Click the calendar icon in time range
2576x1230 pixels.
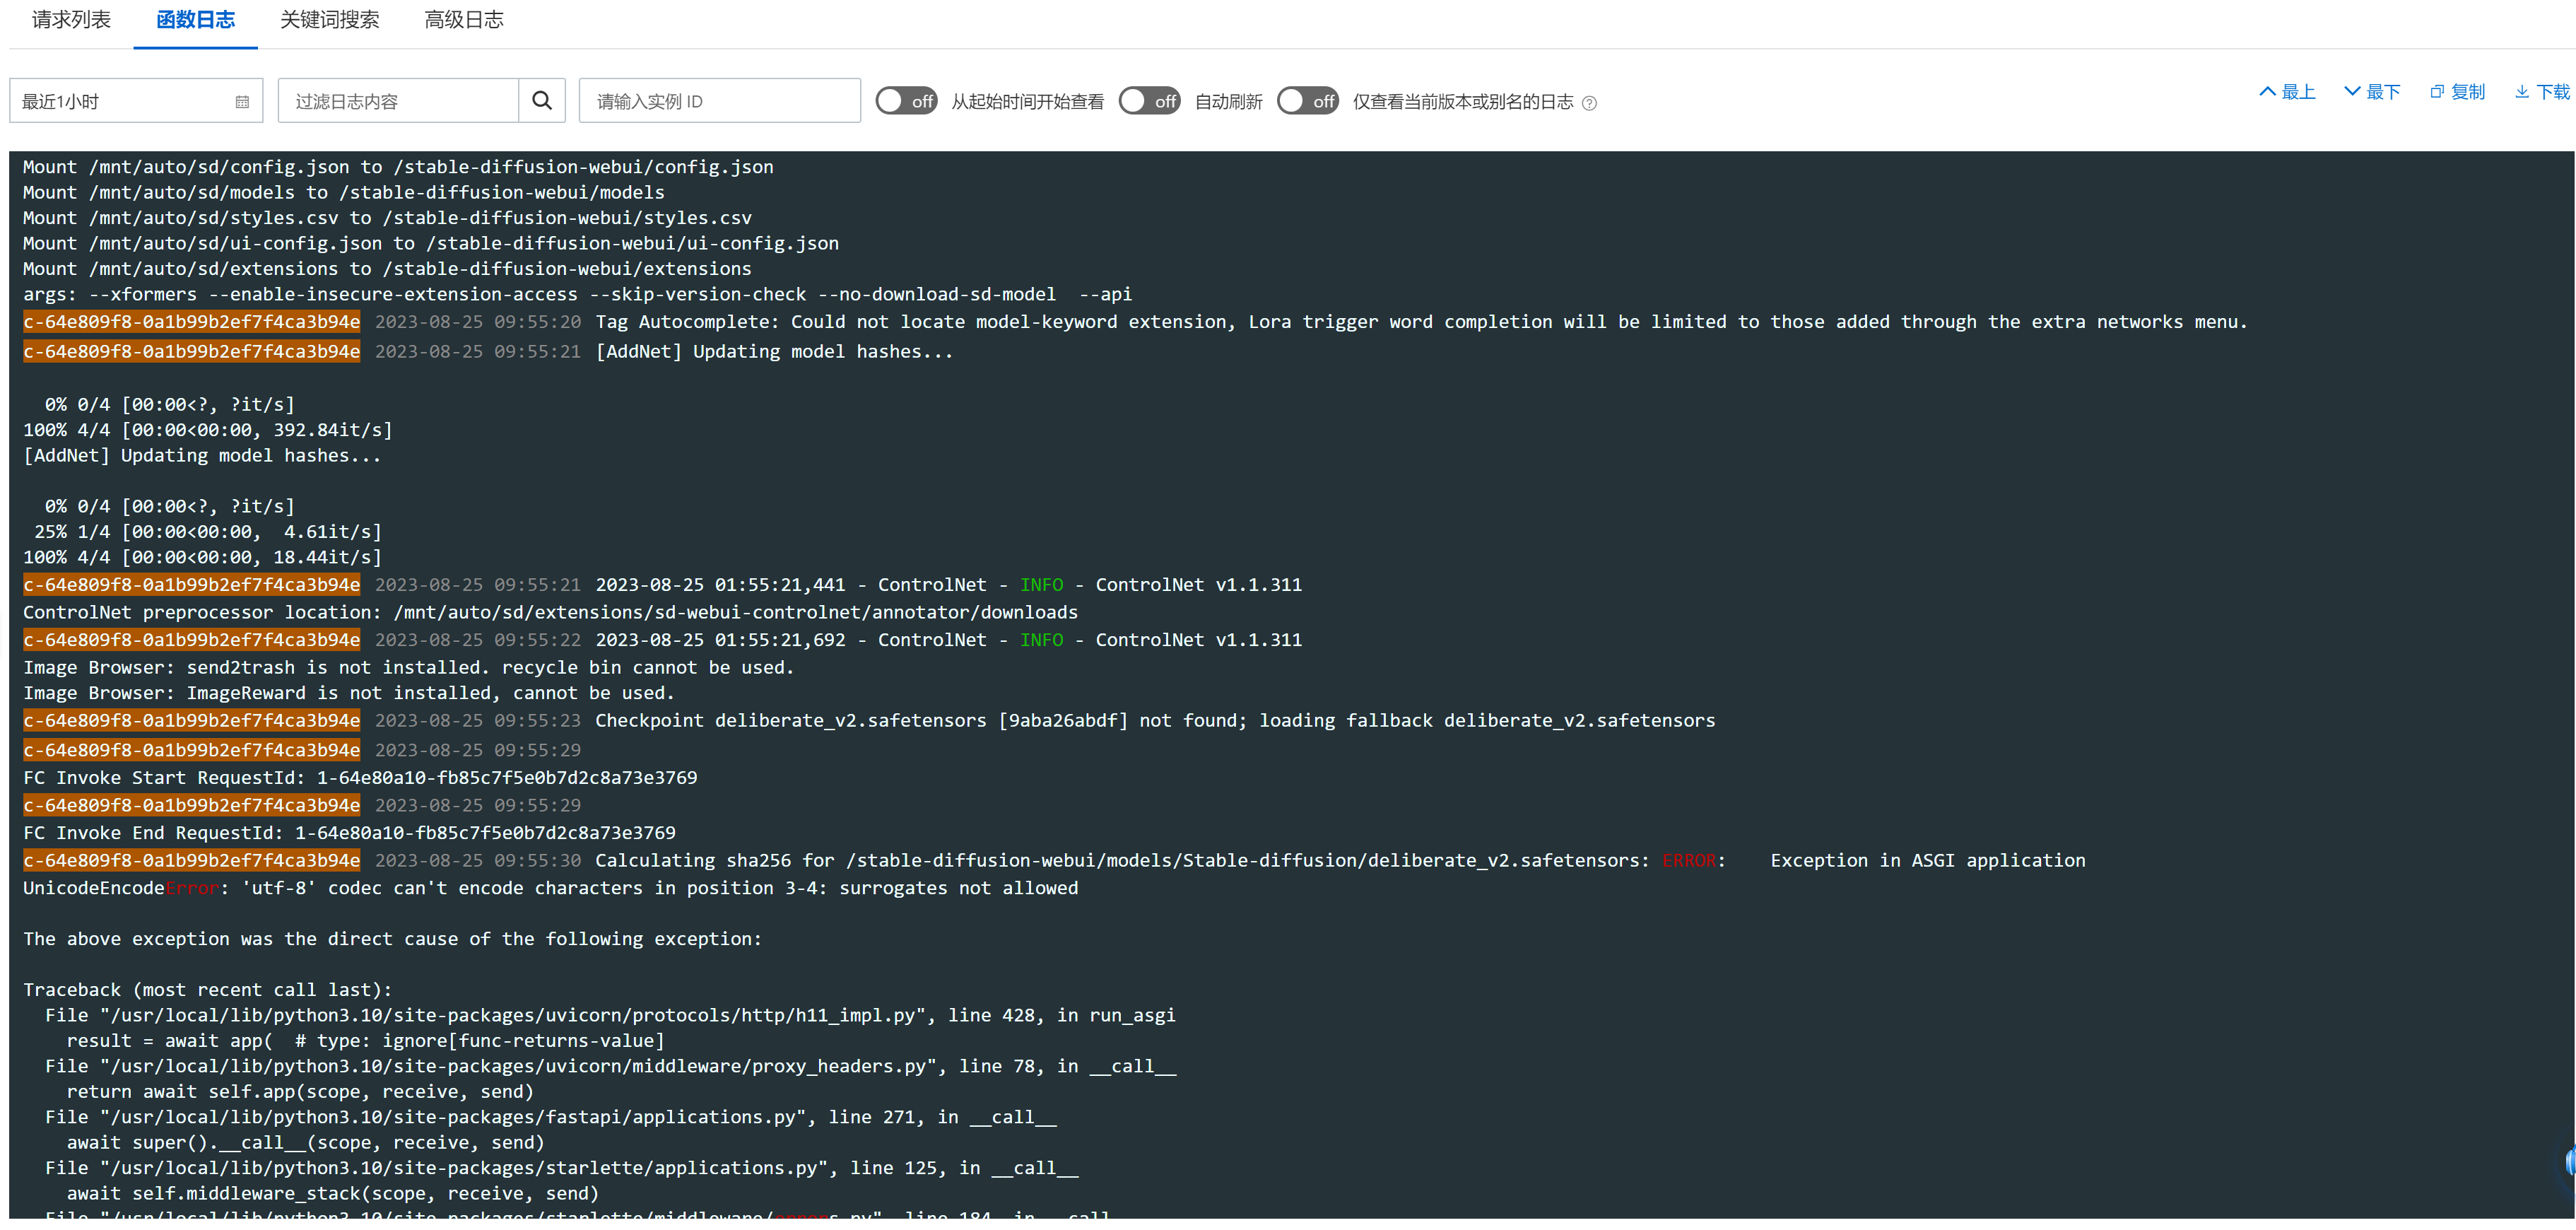pos(242,102)
